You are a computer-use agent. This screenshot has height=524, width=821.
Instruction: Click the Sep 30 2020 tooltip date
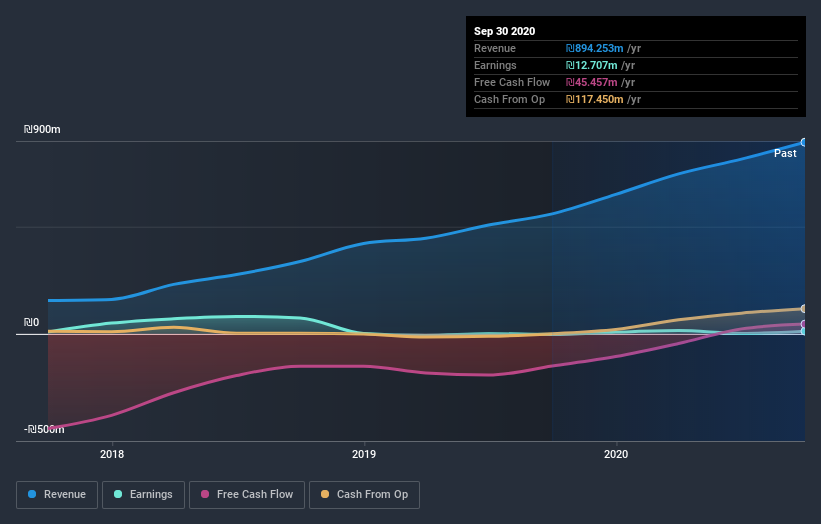coord(505,31)
